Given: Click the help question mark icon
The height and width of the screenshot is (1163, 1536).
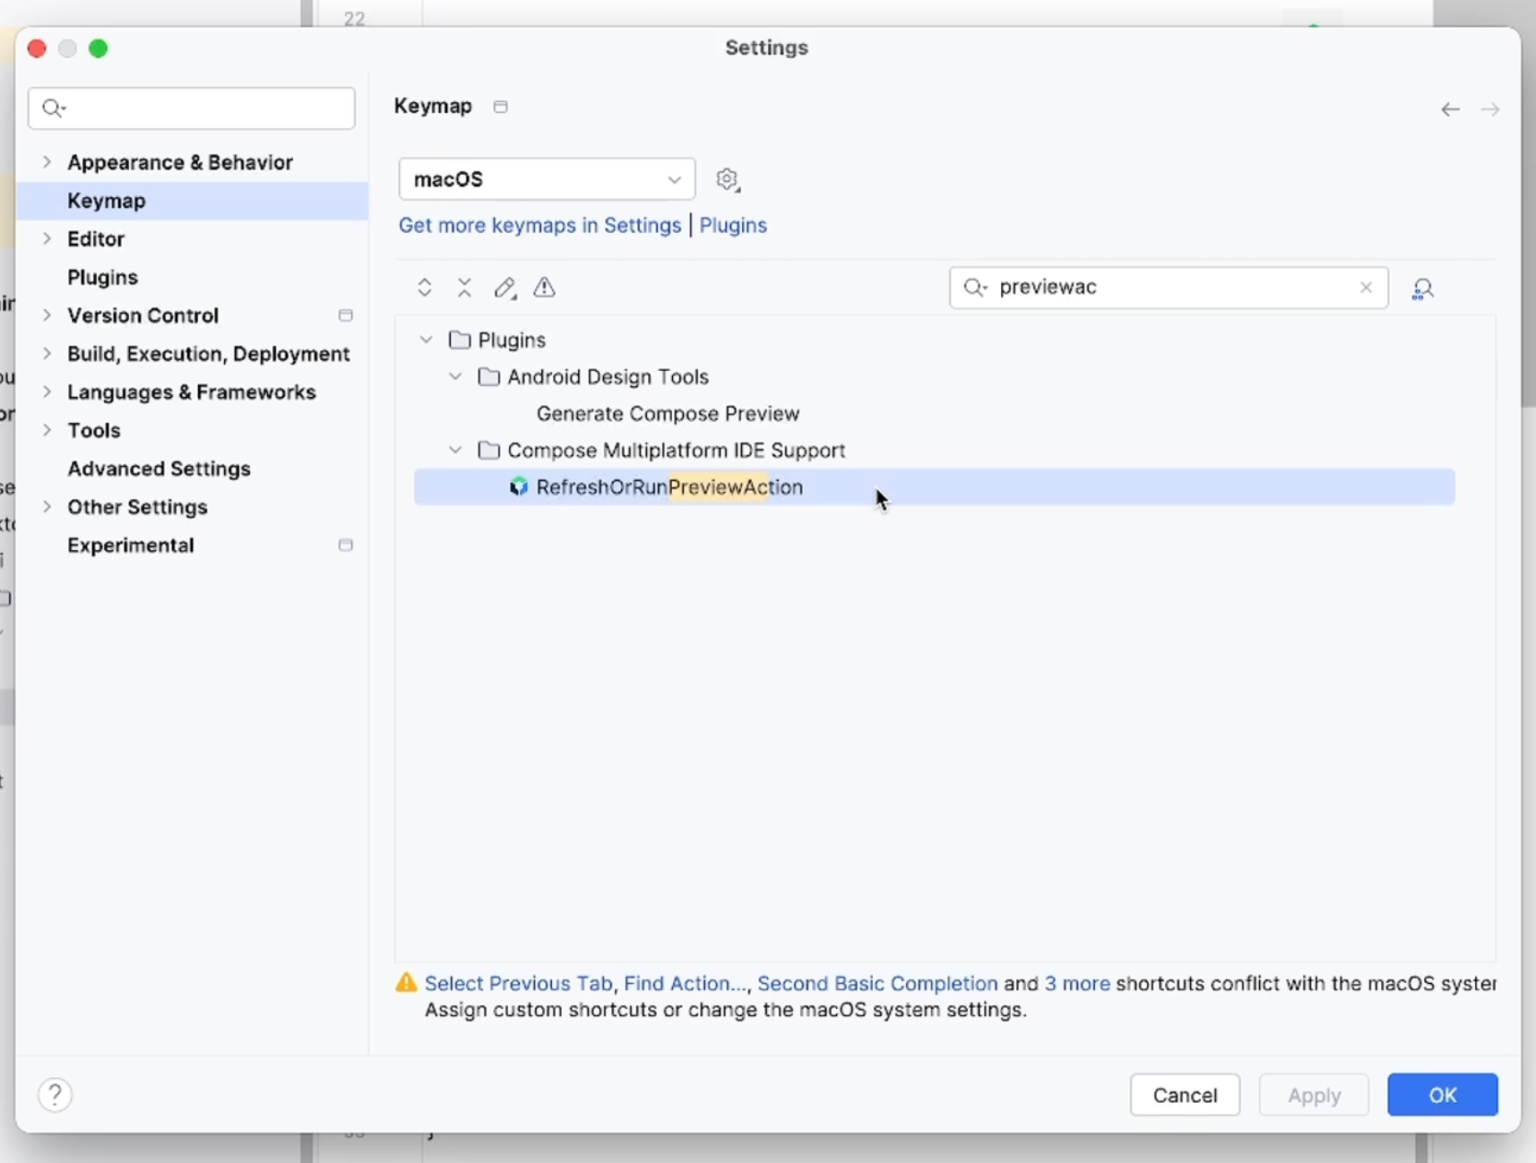Looking at the screenshot, I should 55,1094.
